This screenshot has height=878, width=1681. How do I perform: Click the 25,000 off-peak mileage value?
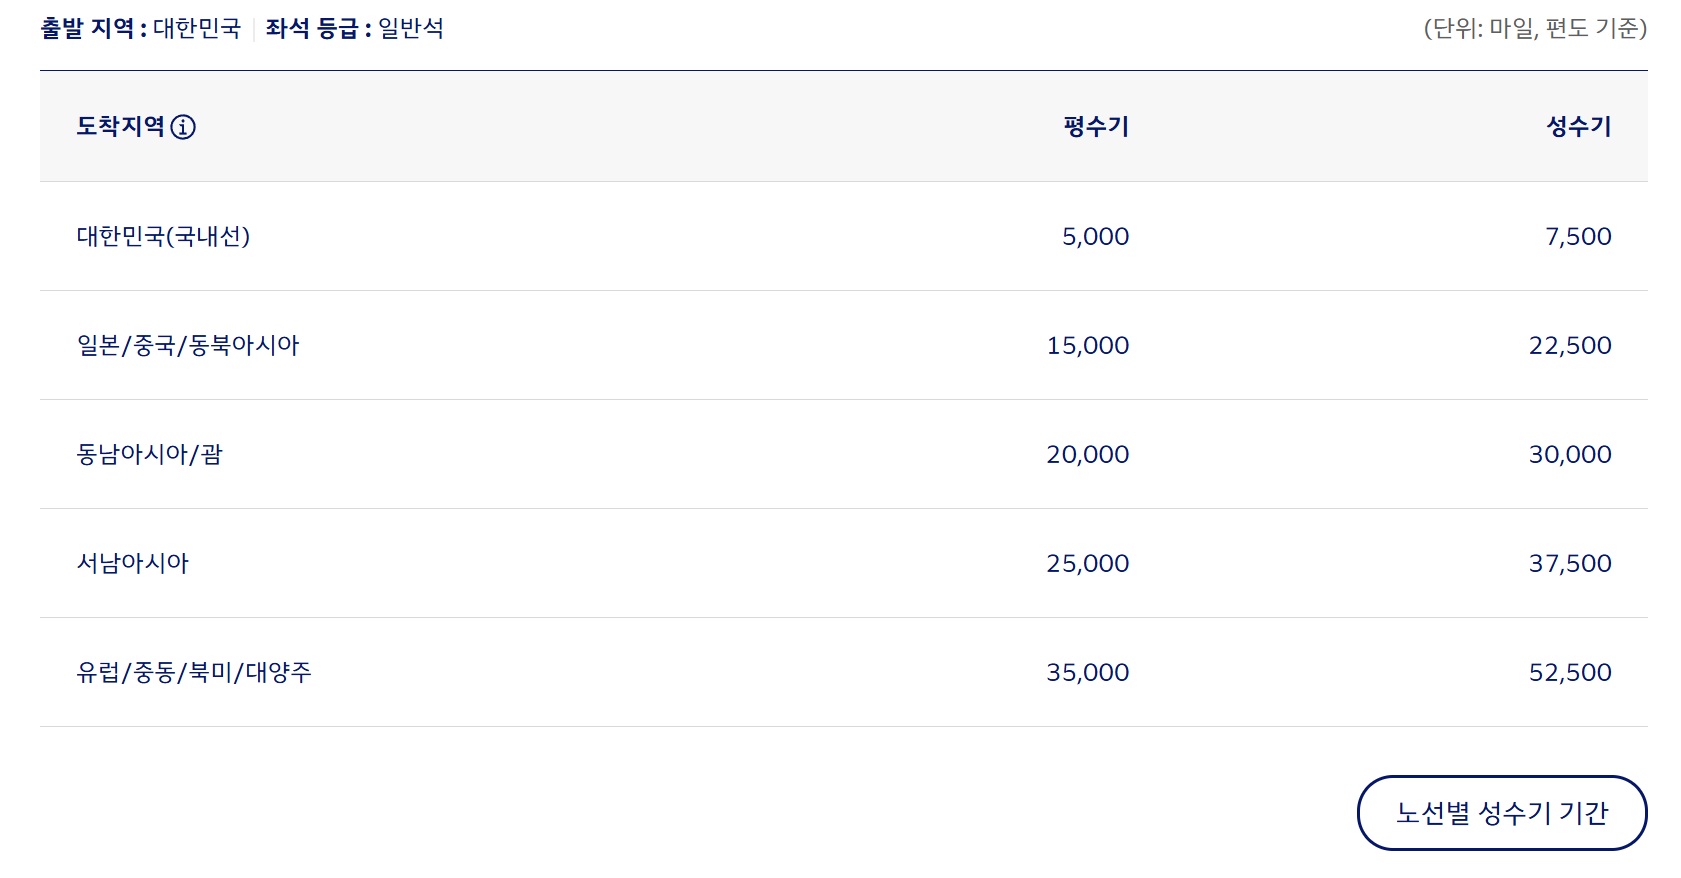[x=1088, y=564]
